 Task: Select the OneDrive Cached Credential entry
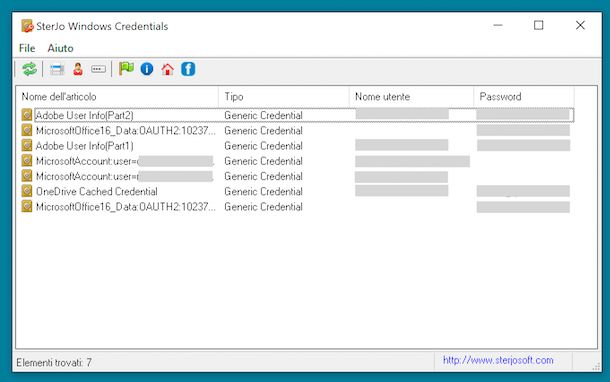[96, 191]
